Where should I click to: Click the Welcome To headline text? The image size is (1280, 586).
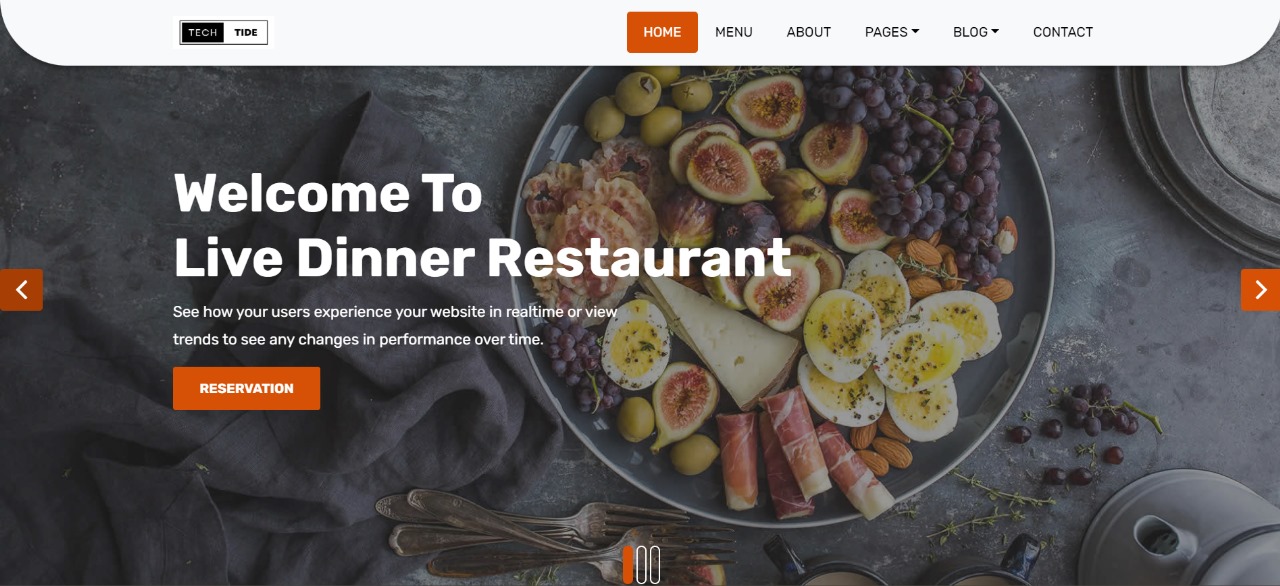pos(328,192)
